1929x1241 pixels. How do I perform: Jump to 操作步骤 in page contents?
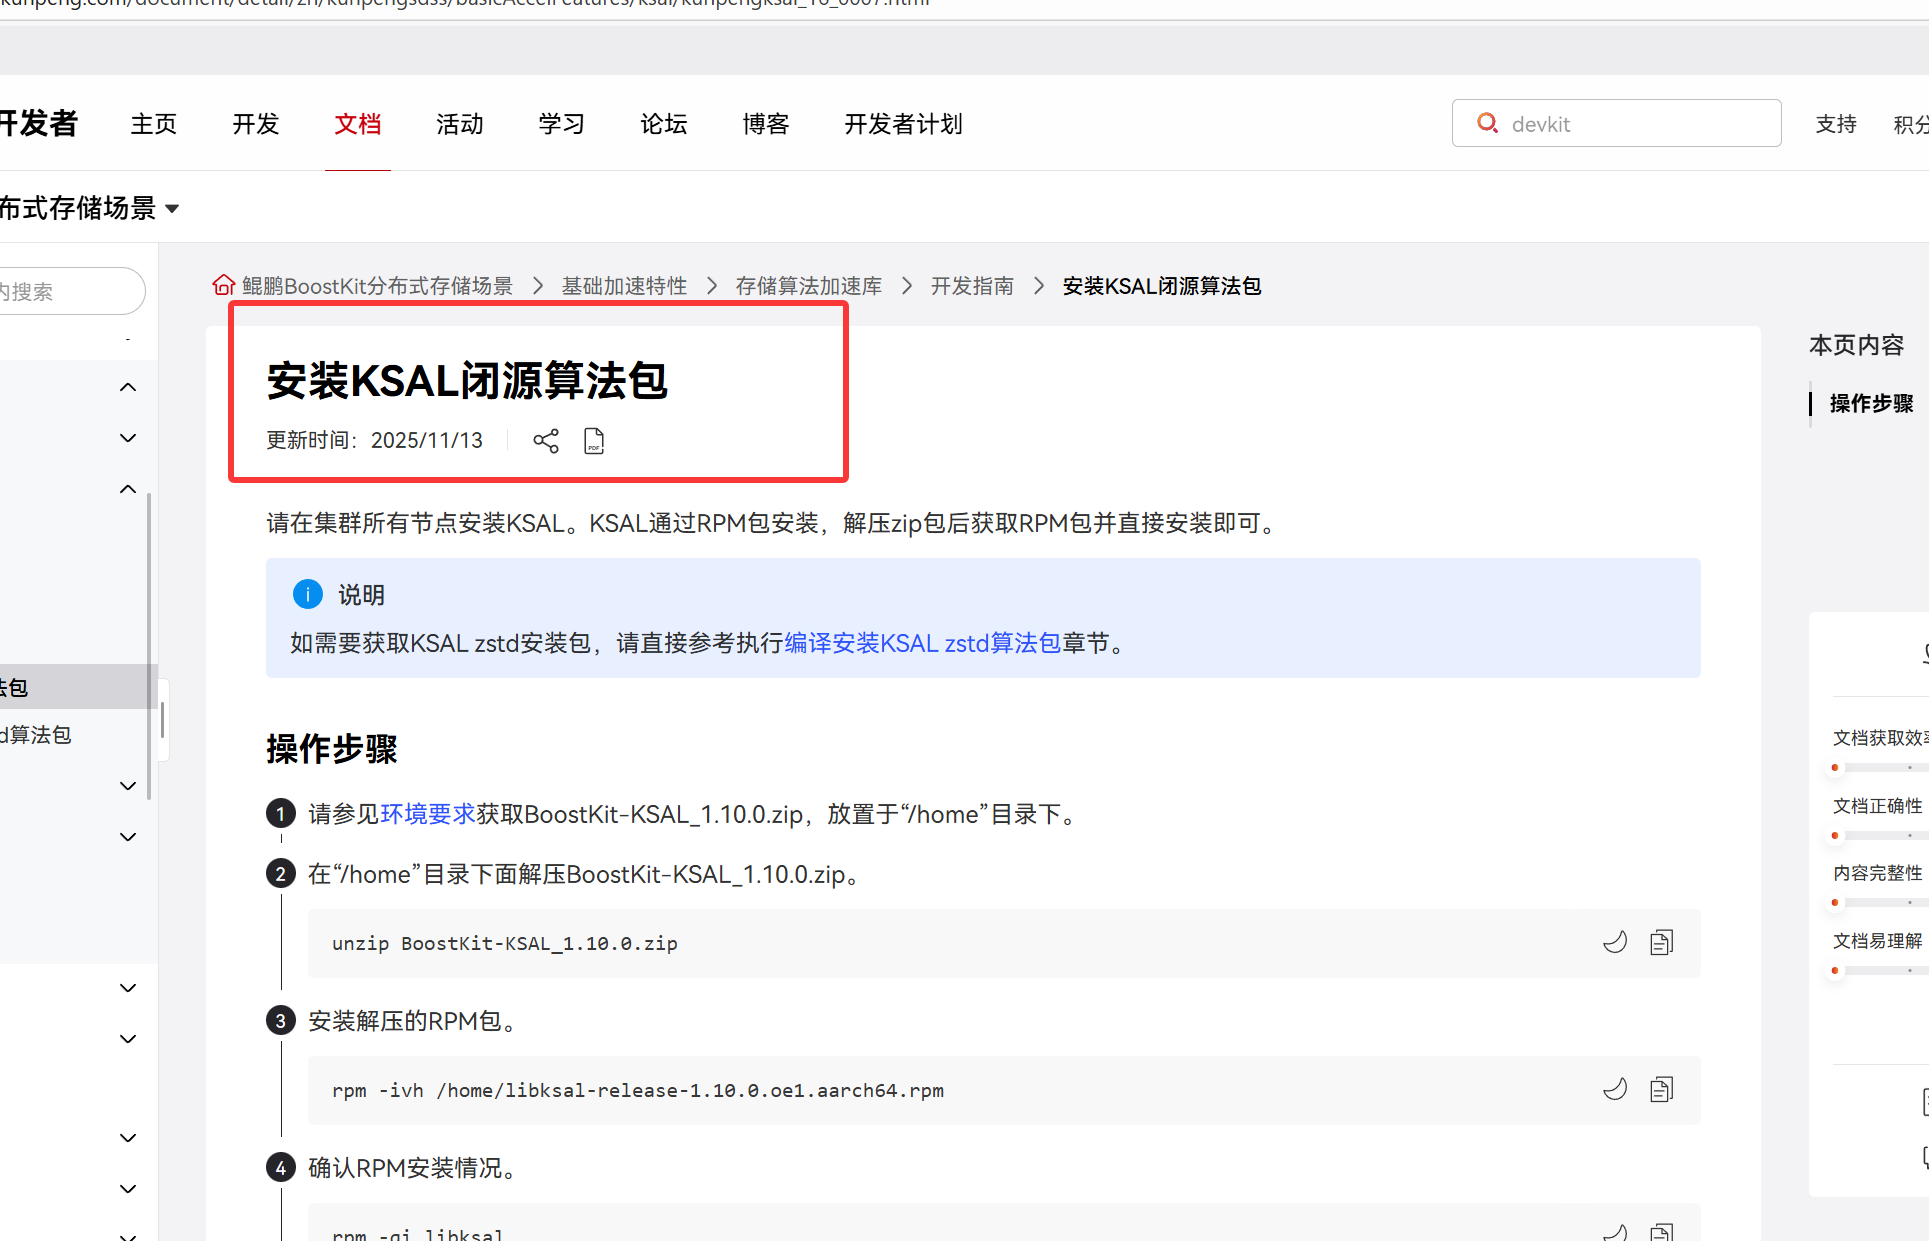point(1870,403)
